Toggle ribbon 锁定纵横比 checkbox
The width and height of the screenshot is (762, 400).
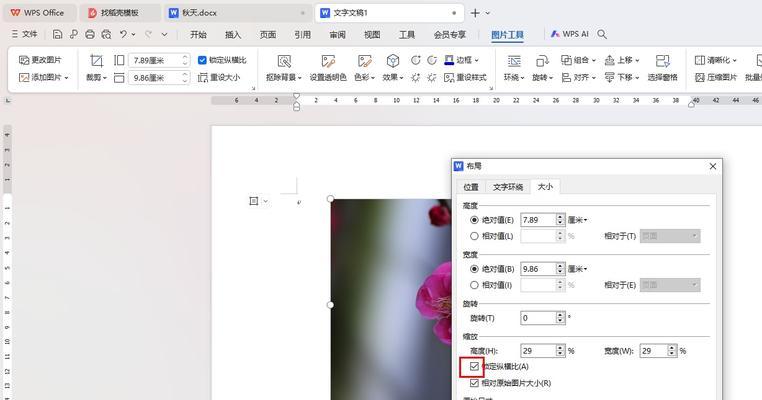[x=202, y=60]
